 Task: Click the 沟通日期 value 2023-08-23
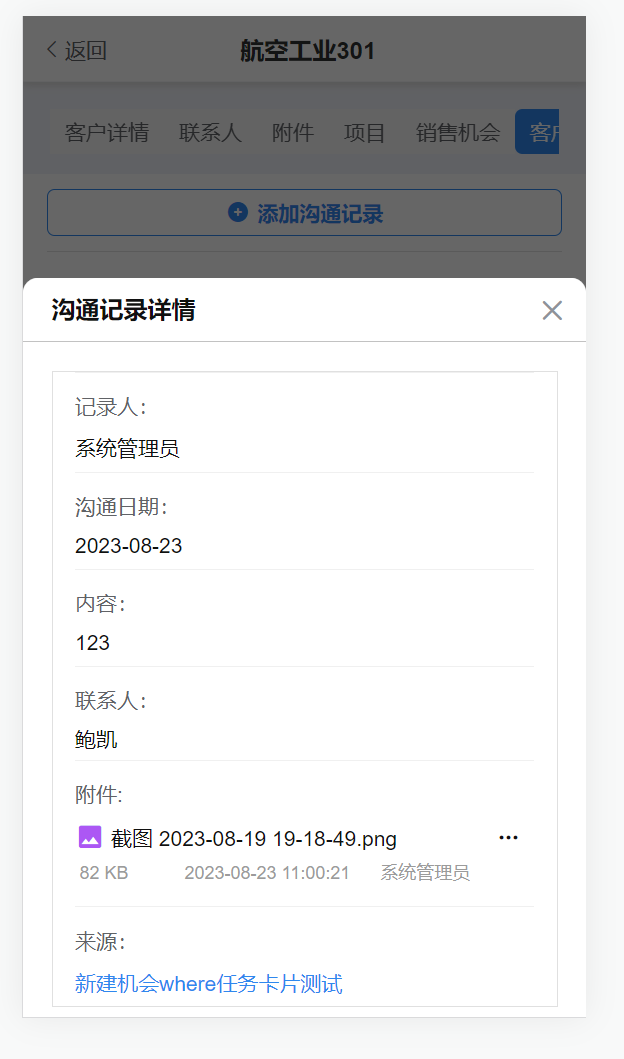coord(129,546)
